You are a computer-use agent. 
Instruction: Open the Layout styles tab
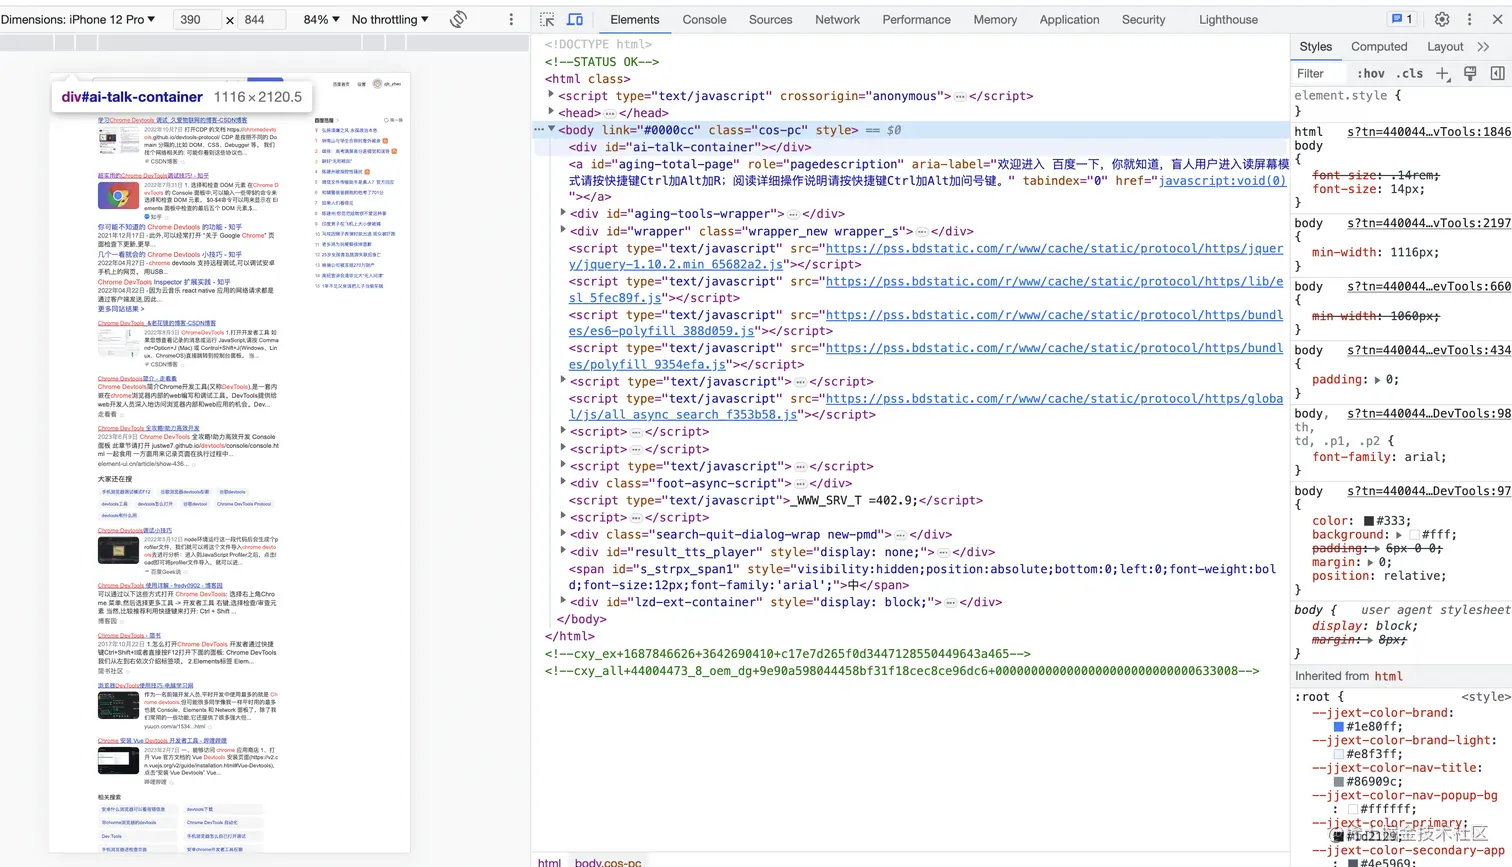1445,46
